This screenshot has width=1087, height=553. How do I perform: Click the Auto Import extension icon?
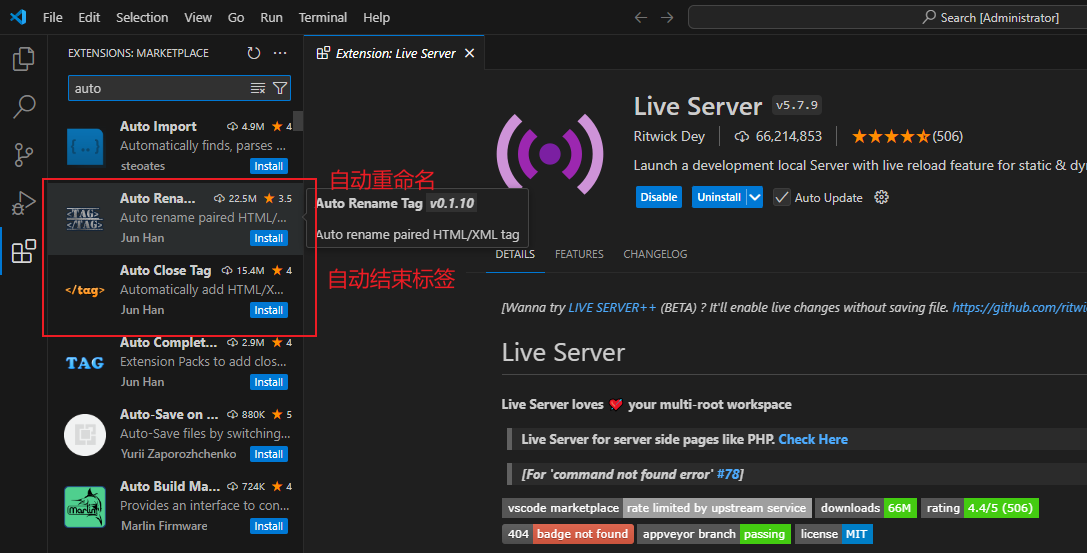coord(85,146)
